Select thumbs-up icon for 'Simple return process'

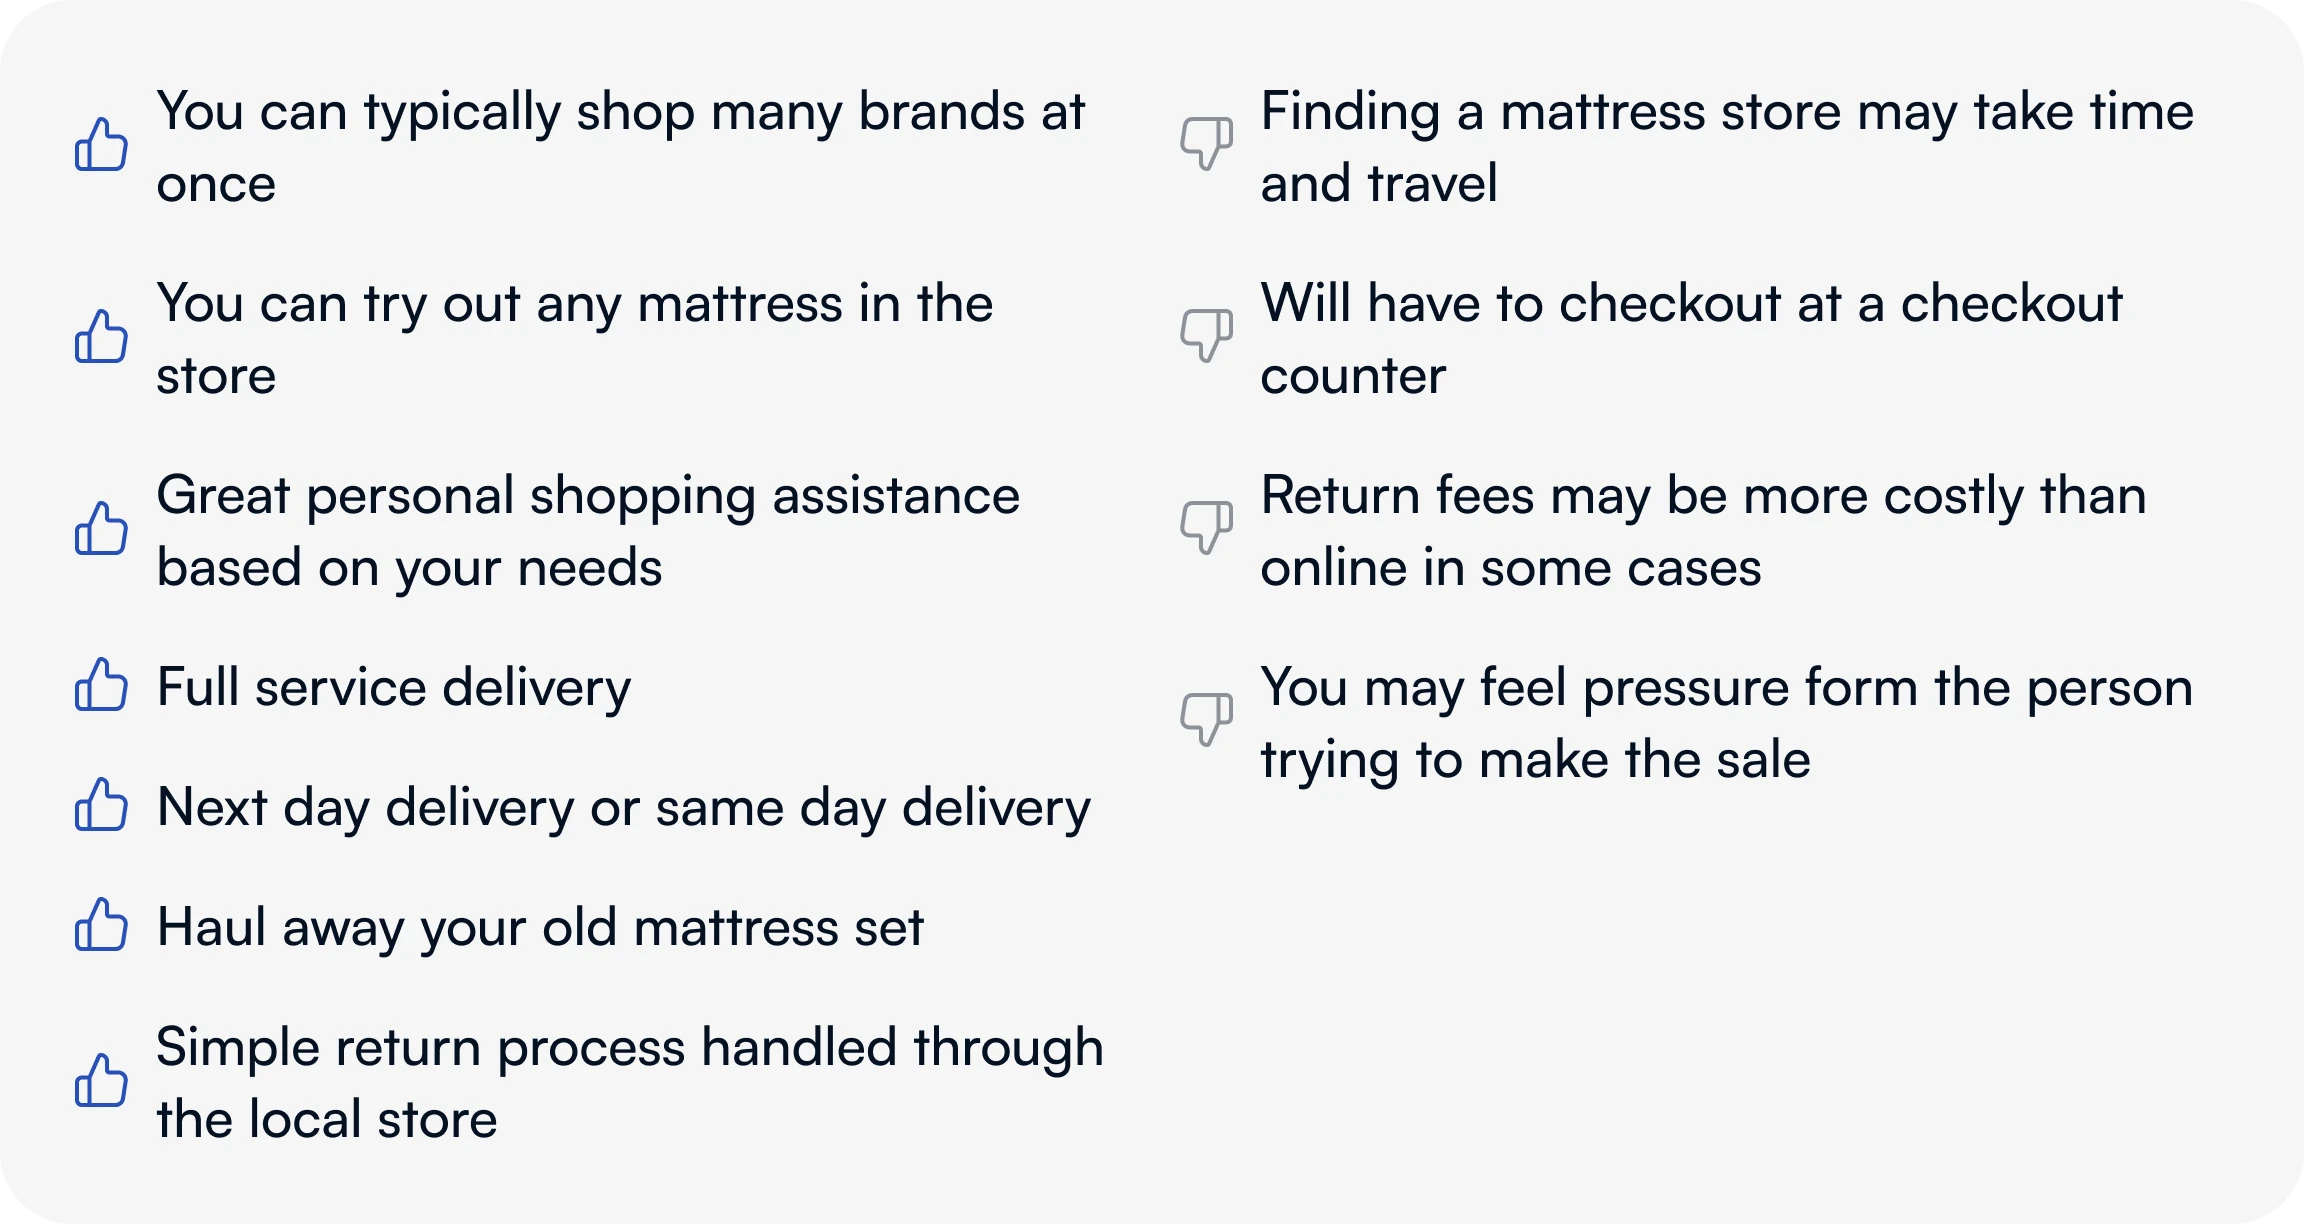tap(101, 1081)
